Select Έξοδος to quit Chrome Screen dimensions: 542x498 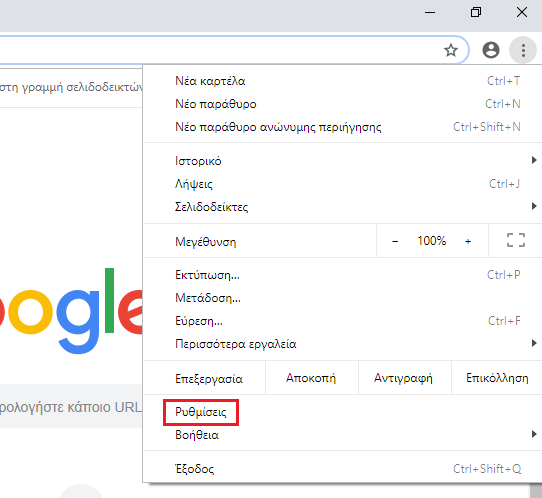coord(343,469)
